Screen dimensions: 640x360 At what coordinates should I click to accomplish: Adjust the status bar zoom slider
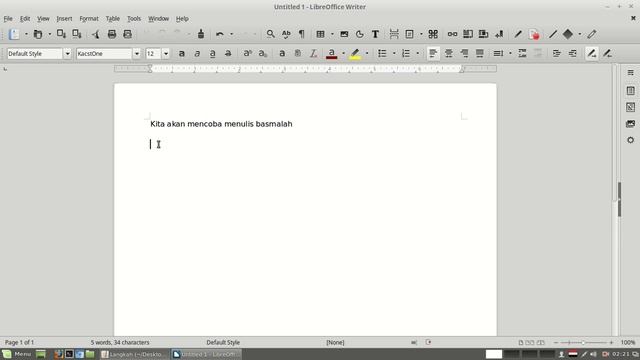click(583, 342)
